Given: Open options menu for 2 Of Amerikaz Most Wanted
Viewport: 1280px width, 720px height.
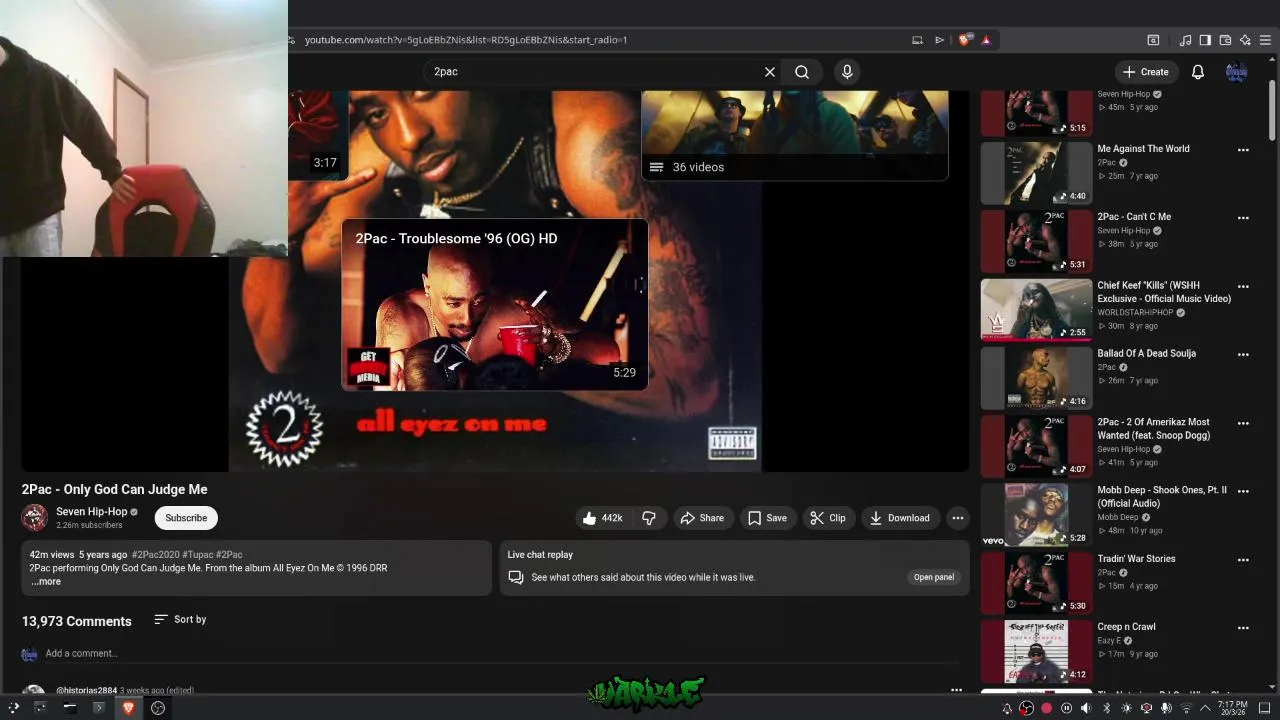Looking at the screenshot, I should (1243, 423).
